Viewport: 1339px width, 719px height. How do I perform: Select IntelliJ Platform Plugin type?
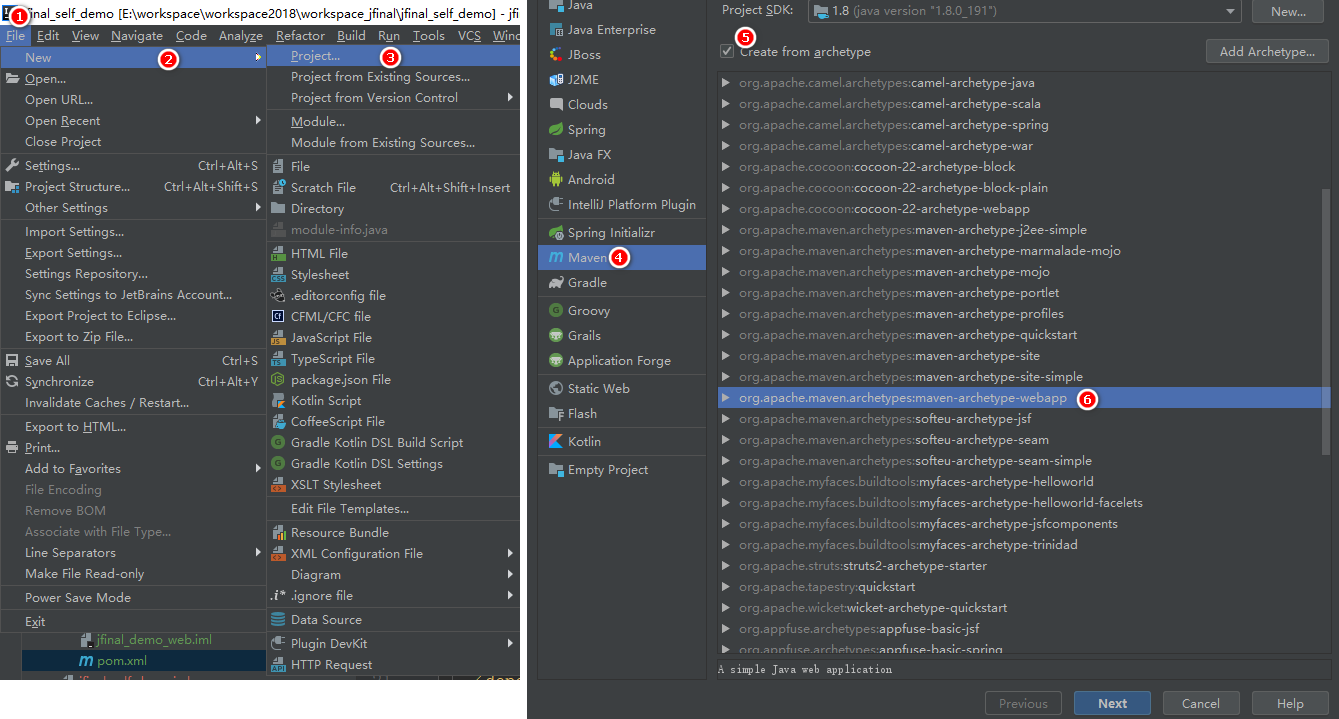tap(621, 204)
